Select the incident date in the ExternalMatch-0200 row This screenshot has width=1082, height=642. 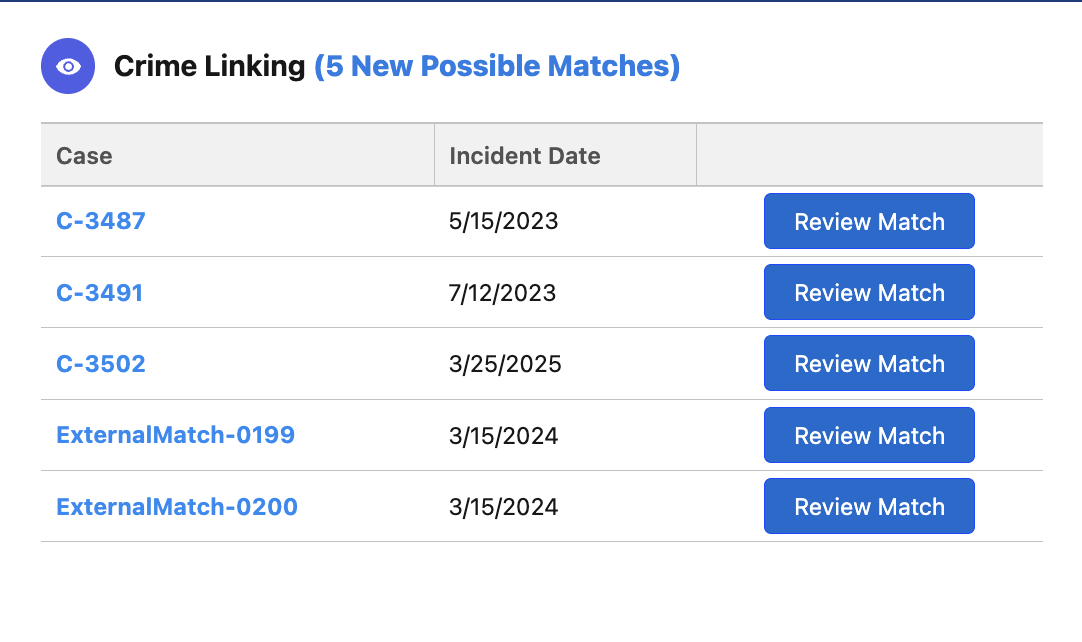pos(504,507)
